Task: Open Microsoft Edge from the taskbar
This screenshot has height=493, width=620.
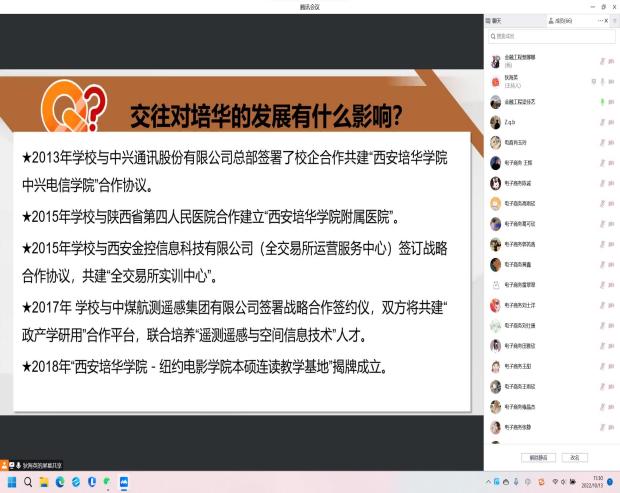Action: tap(60, 482)
